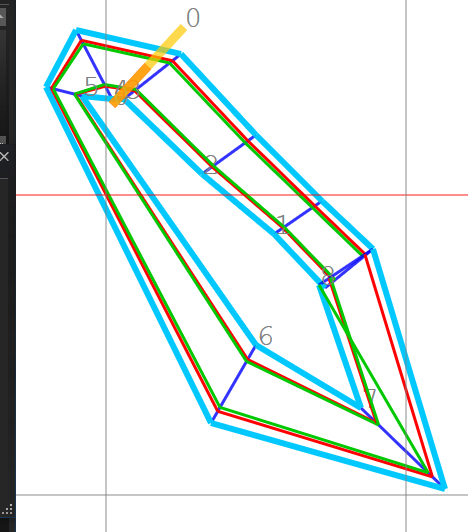468x532 pixels.
Task: Click the gray horizontal grid line at bottom
Action: pyautogui.click(x=242, y=495)
